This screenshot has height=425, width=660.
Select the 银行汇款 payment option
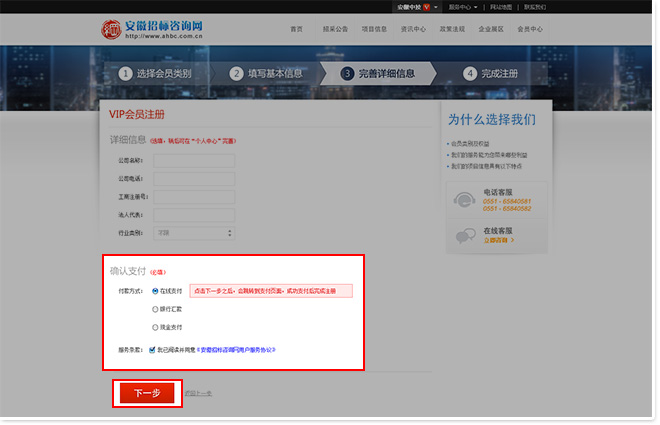click(155, 309)
